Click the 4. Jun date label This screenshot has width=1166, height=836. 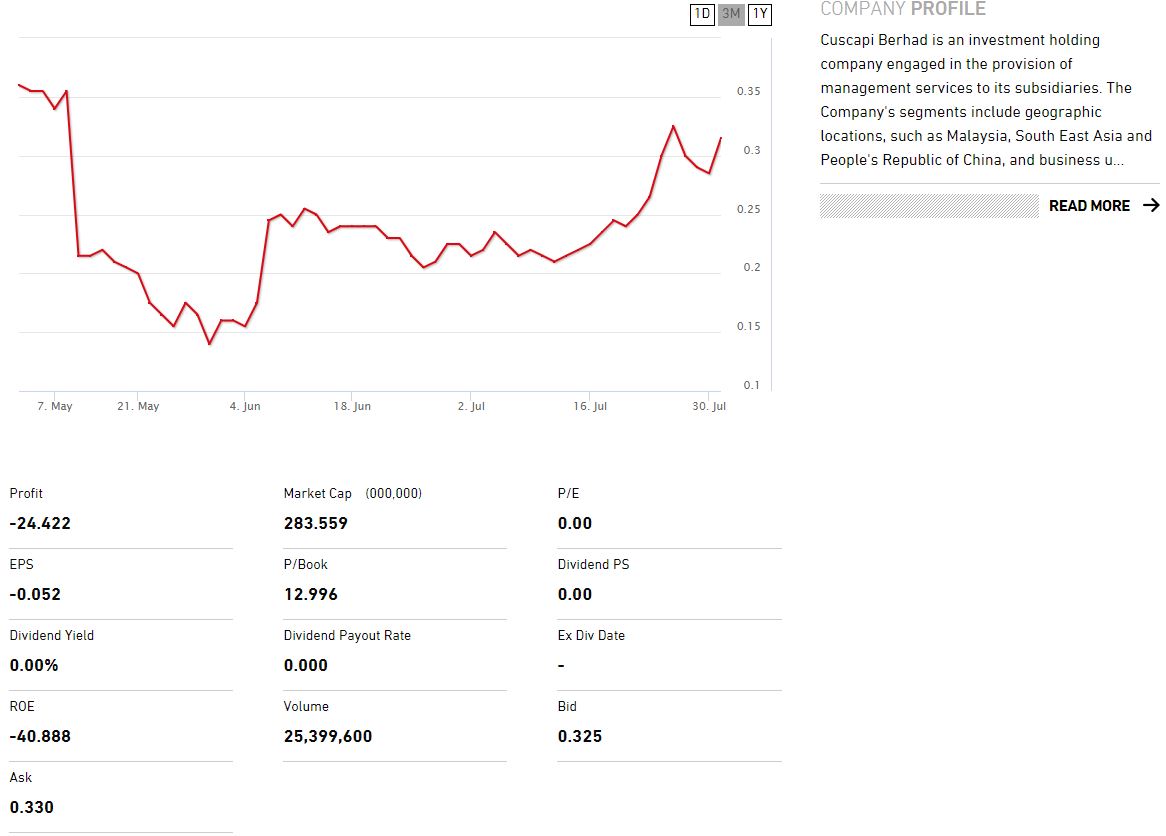pyautogui.click(x=245, y=407)
